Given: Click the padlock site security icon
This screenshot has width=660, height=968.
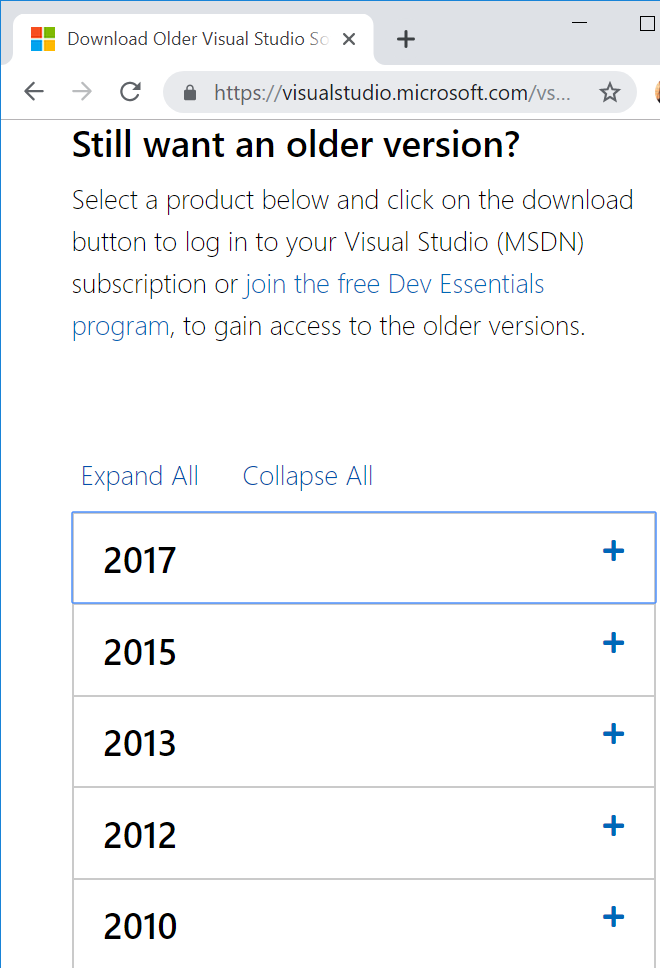Looking at the screenshot, I should click(190, 93).
